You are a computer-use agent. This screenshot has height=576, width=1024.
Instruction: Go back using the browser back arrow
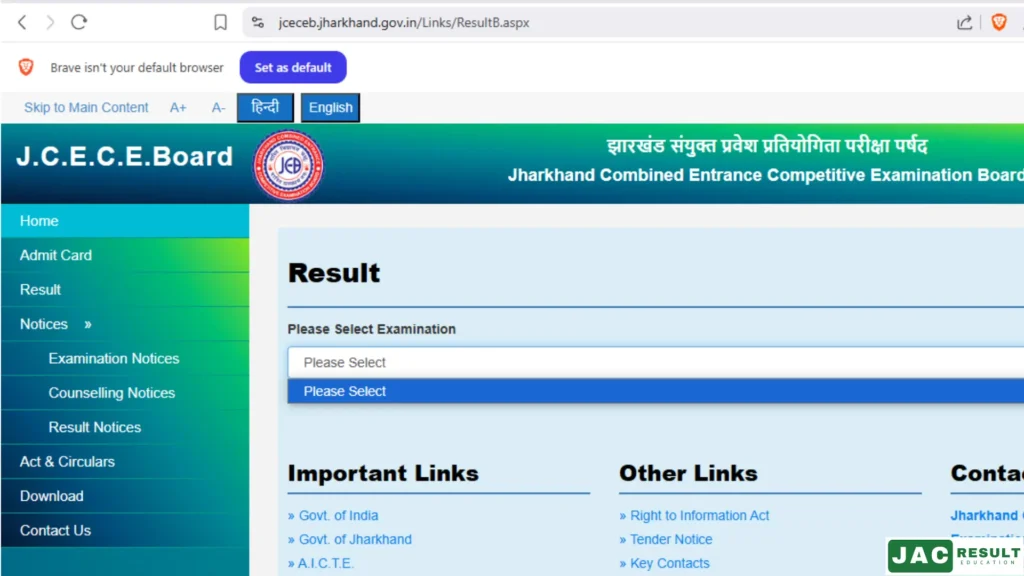coord(22,23)
